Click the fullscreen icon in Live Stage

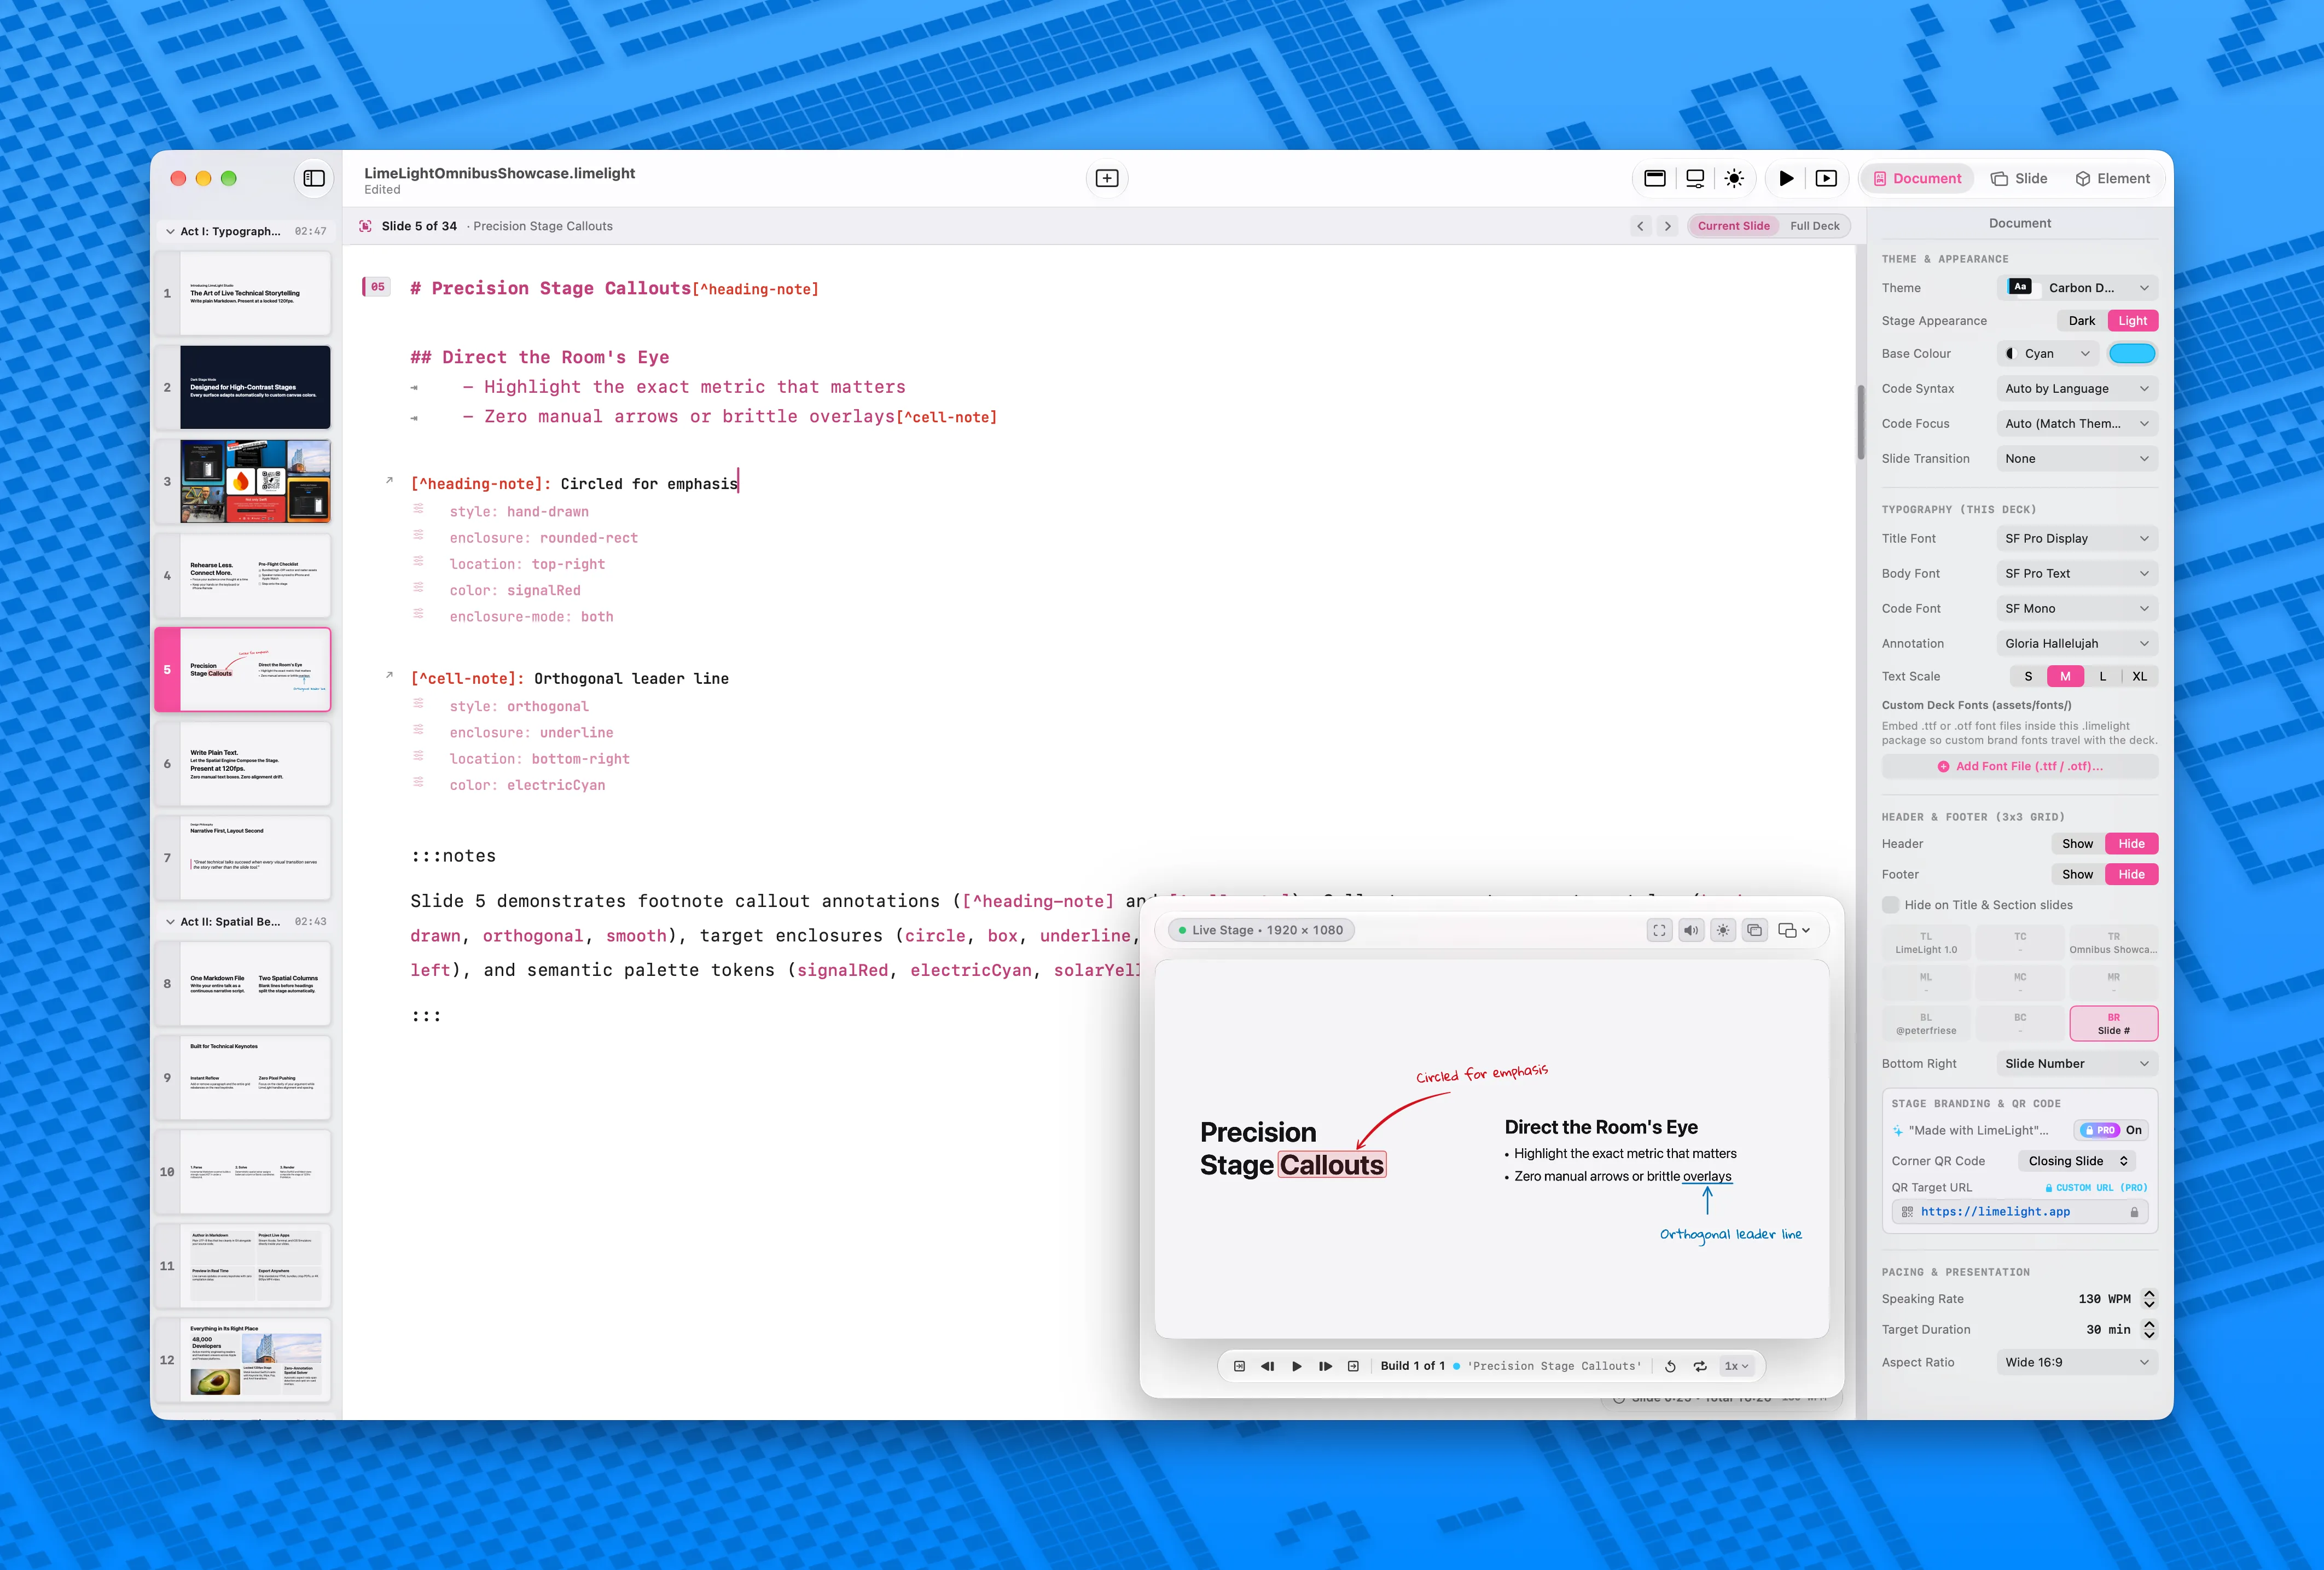tap(1660, 930)
